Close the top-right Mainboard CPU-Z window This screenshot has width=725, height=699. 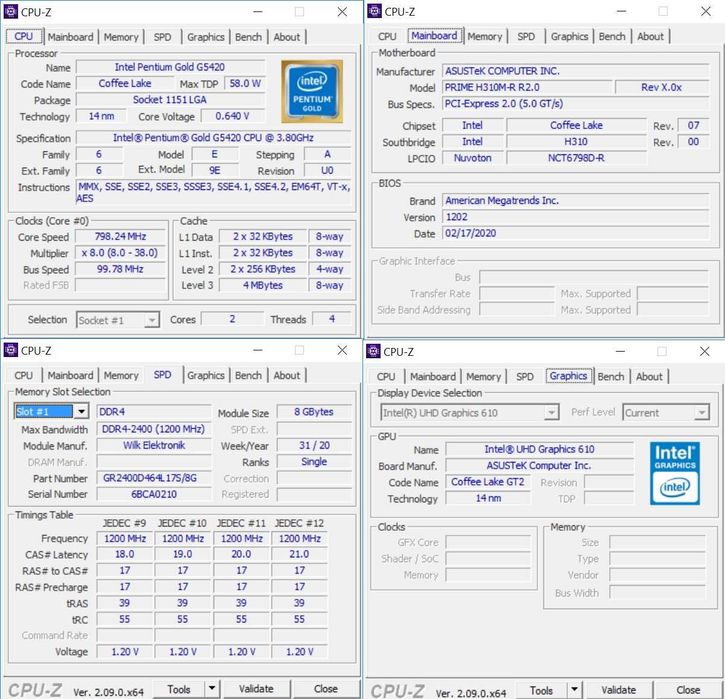pos(706,11)
